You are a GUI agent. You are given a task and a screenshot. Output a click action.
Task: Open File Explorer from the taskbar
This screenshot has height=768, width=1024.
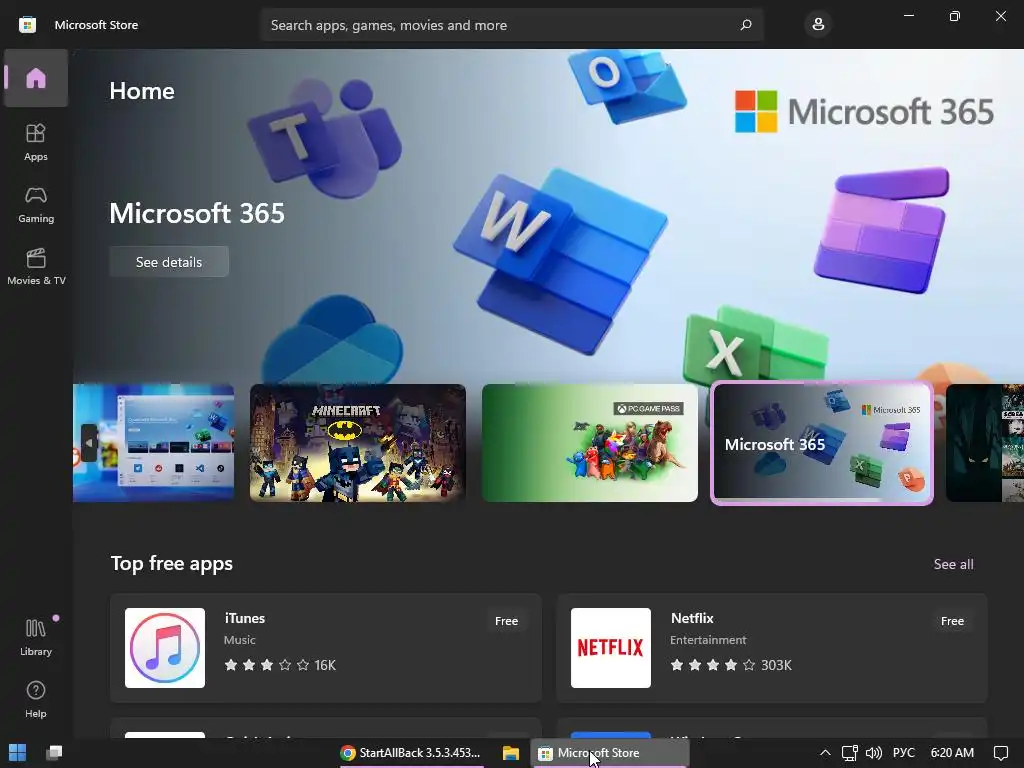511,753
